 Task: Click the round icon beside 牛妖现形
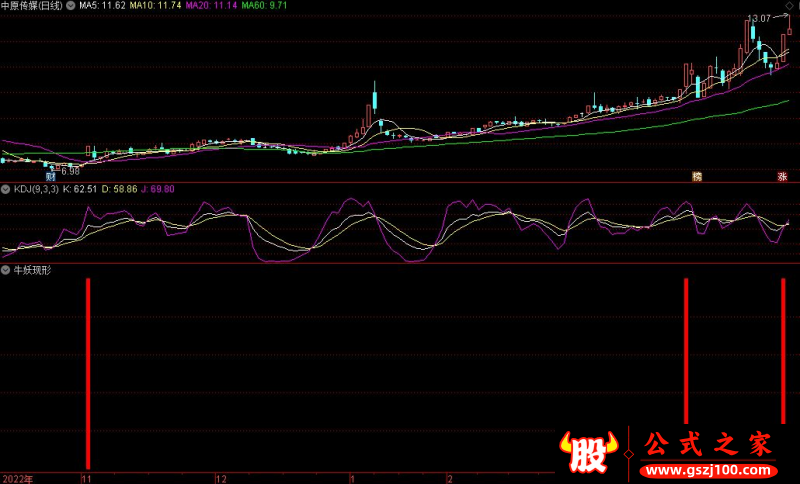coord(6,270)
